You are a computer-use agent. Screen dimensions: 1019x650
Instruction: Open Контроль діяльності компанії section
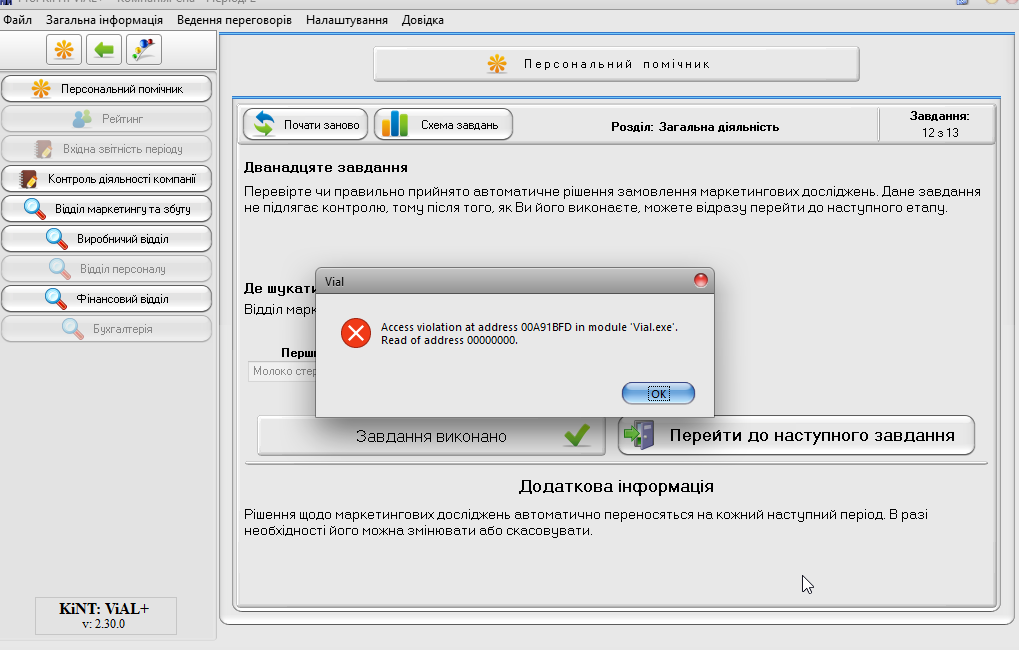coord(107,179)
